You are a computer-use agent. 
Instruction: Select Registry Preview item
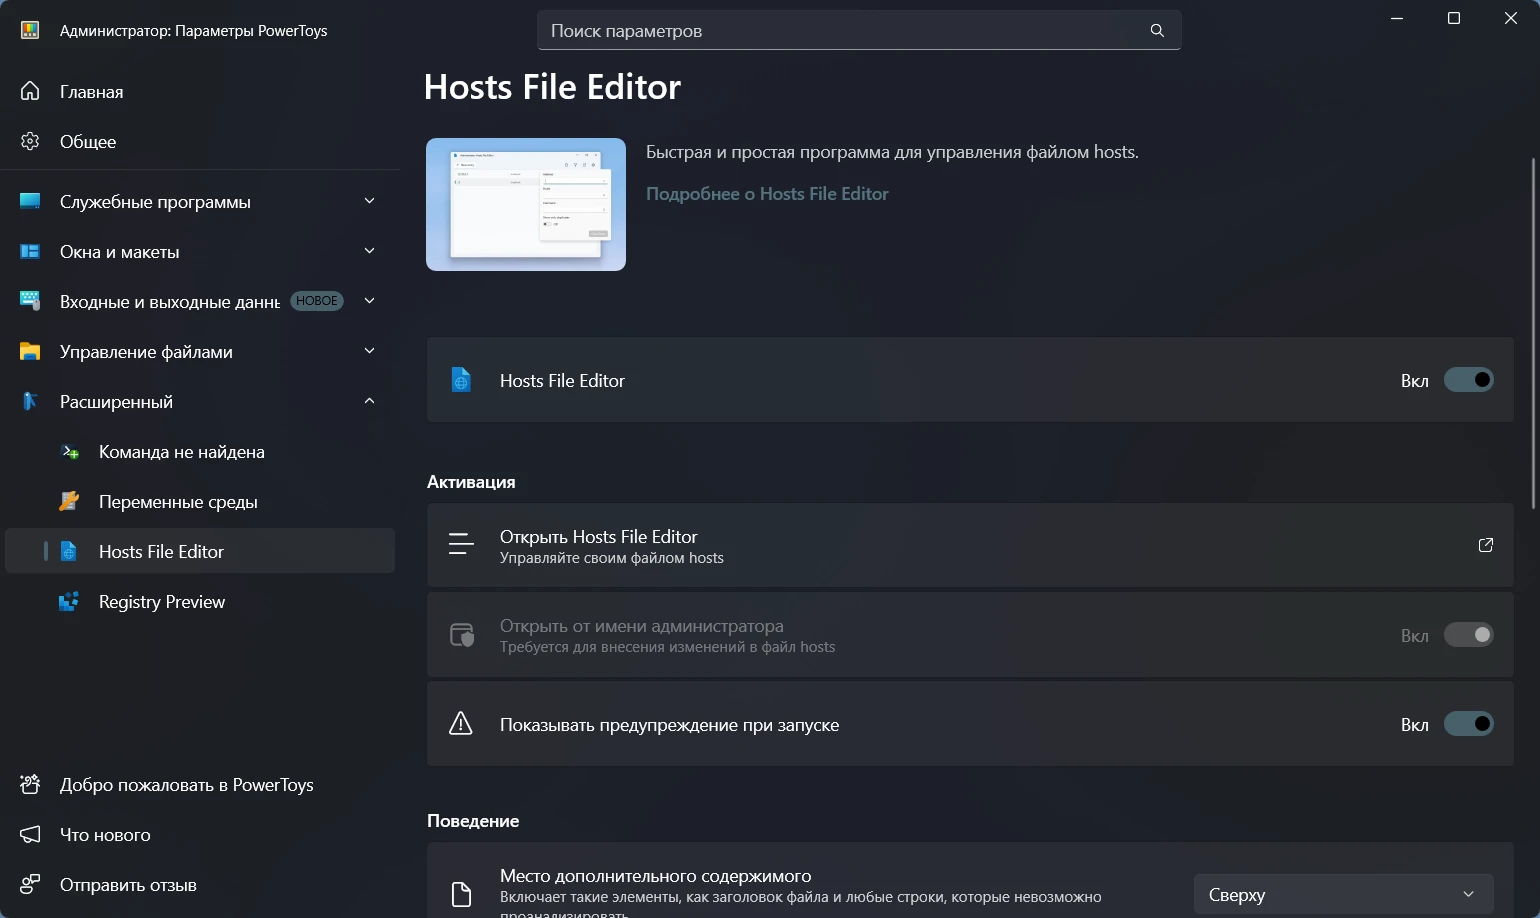pos(200,601)
